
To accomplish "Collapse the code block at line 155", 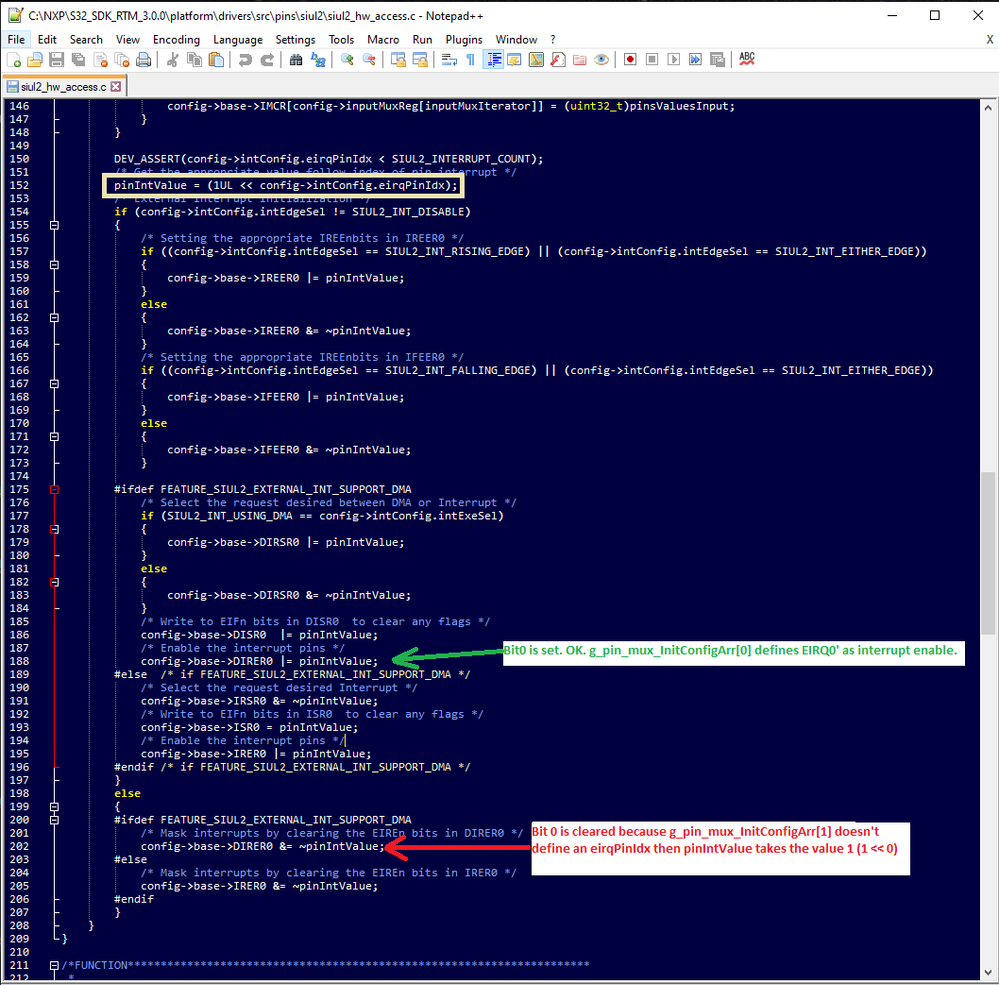I will point(55,226).
